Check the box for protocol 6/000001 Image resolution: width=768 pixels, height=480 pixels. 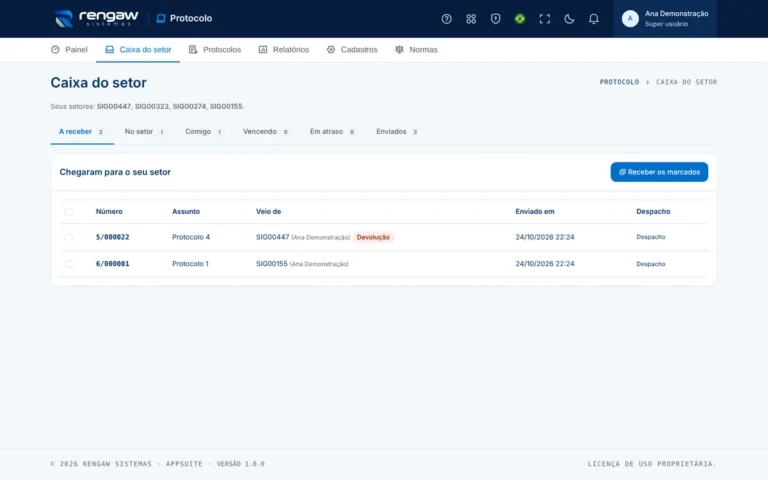[x=69, y=264]
